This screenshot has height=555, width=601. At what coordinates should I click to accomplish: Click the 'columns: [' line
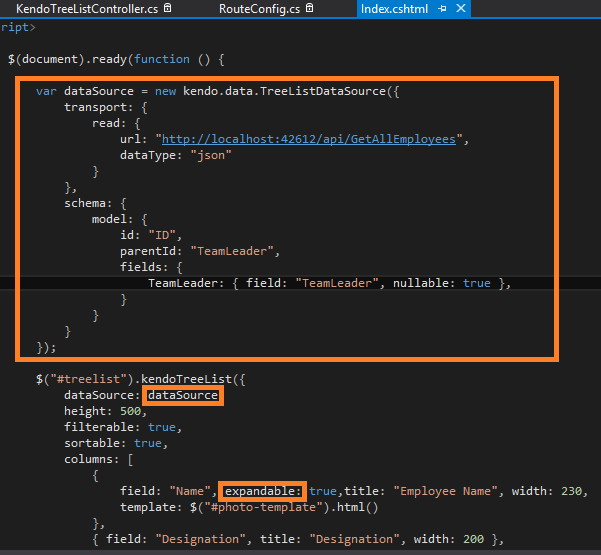(99, 459)
